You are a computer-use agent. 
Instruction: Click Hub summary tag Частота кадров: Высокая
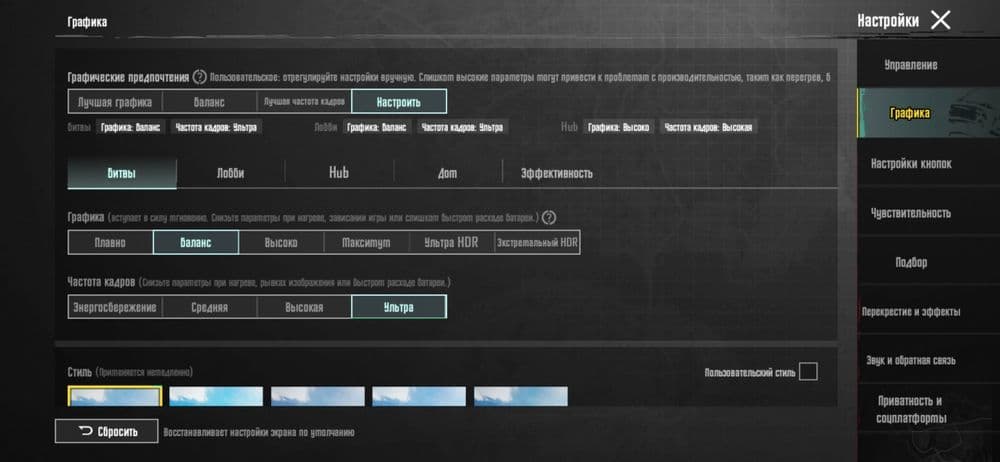click(x=708, y=128)
